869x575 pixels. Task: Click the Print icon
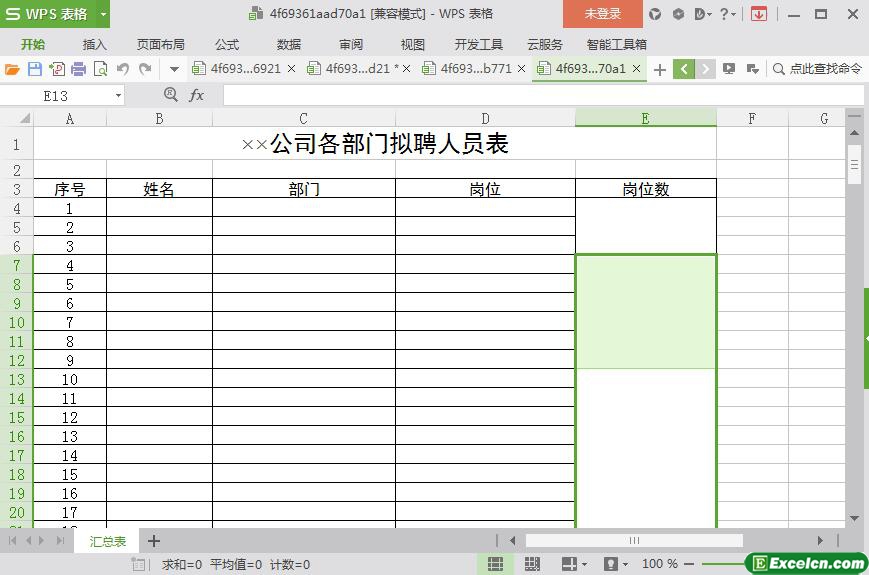click(x=79, y=69)
